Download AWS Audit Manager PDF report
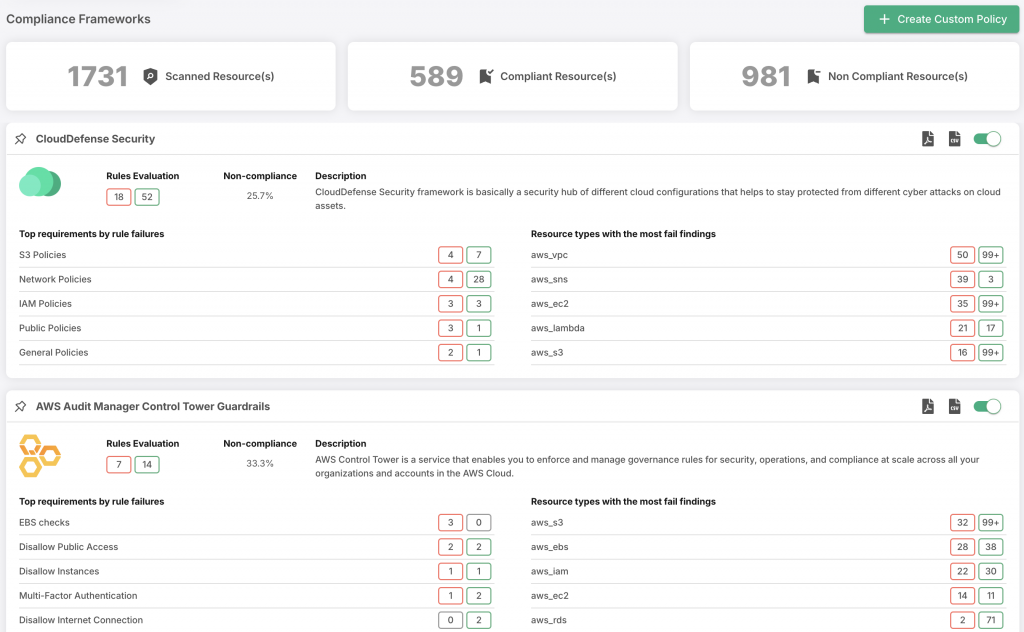Screen dimensions: 1024x632 click(928, 406)
